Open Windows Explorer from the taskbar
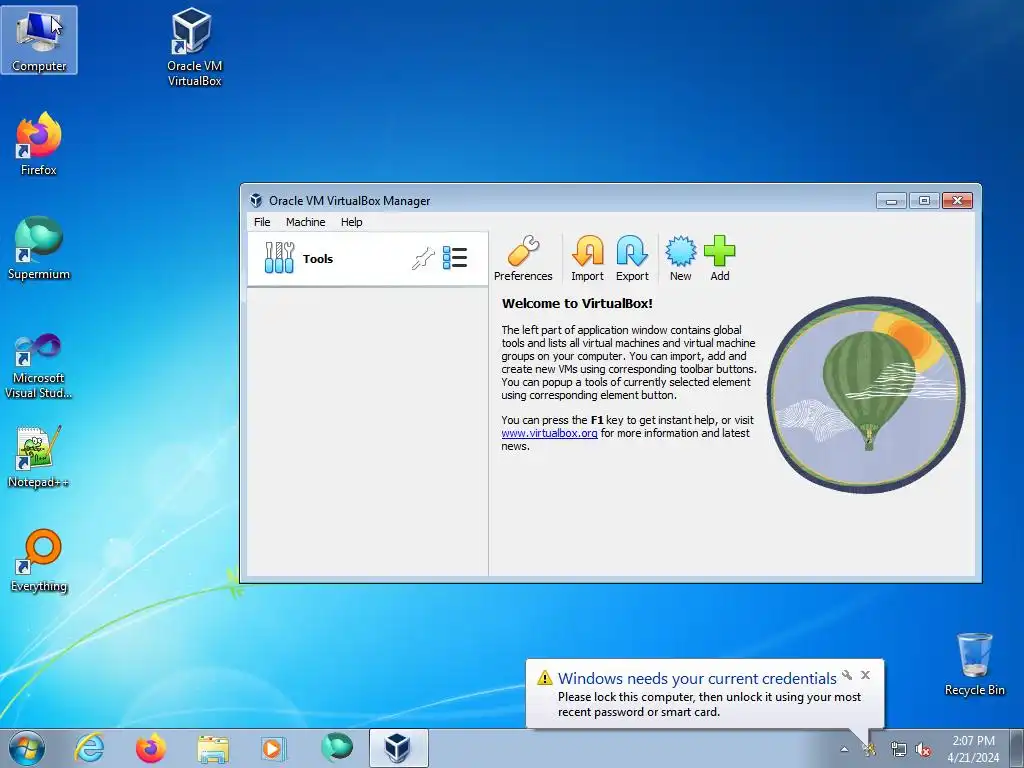 213,748
